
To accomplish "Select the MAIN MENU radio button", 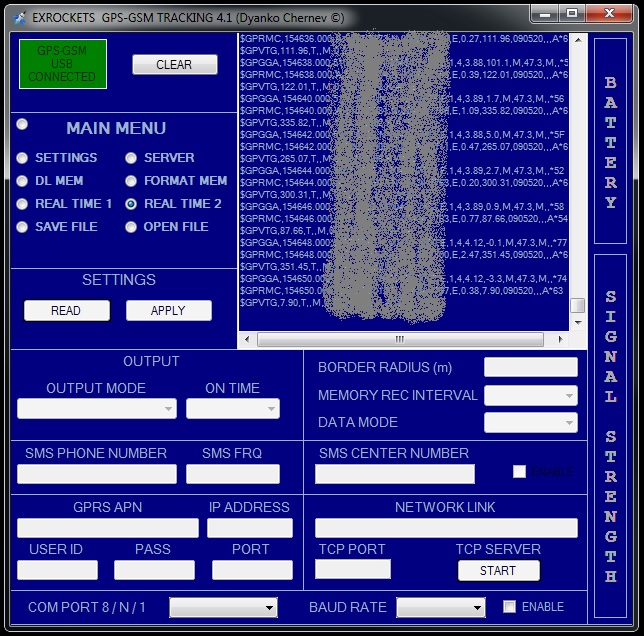I will pos(22,124).
